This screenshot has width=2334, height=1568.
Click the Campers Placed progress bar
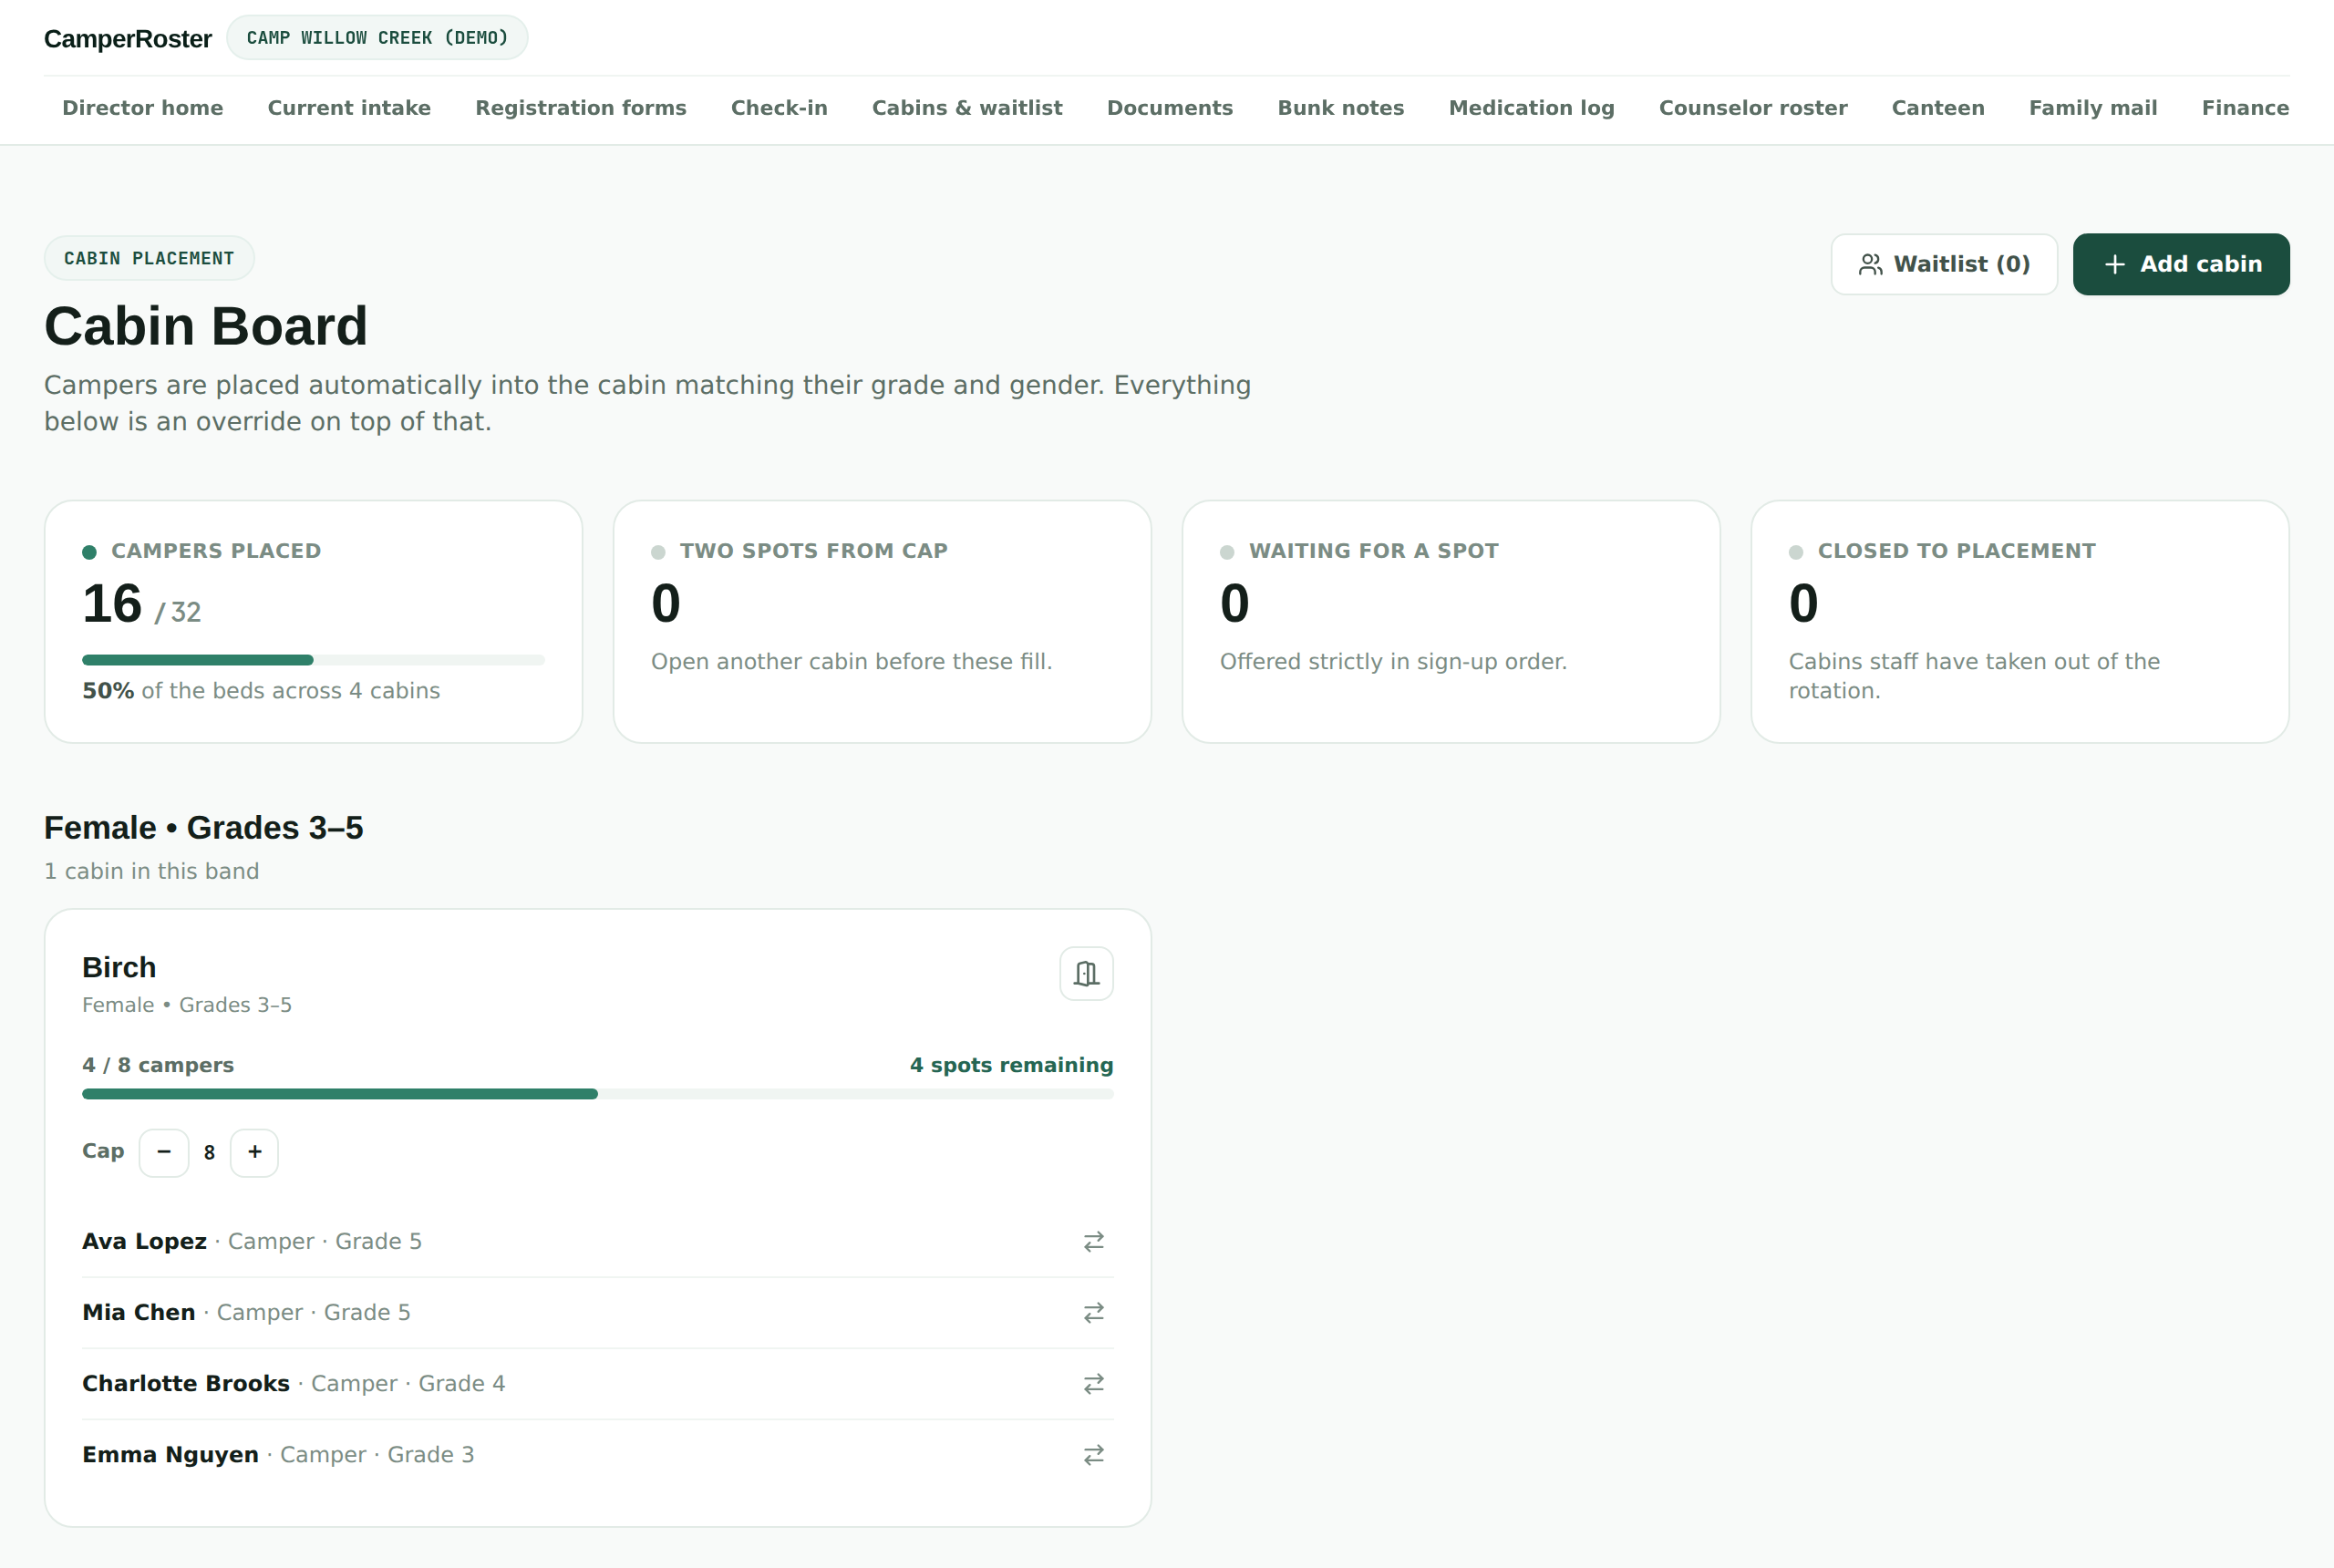[x=313, y=660]
